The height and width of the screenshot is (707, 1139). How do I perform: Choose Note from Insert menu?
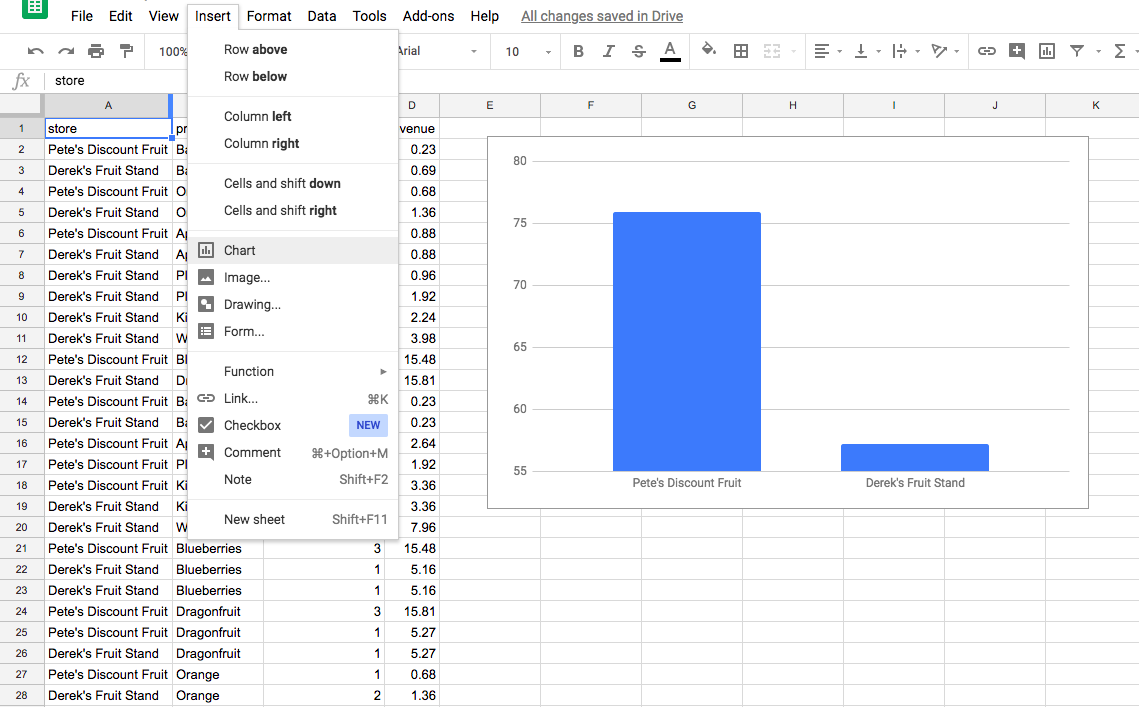(x=293, y=479)
